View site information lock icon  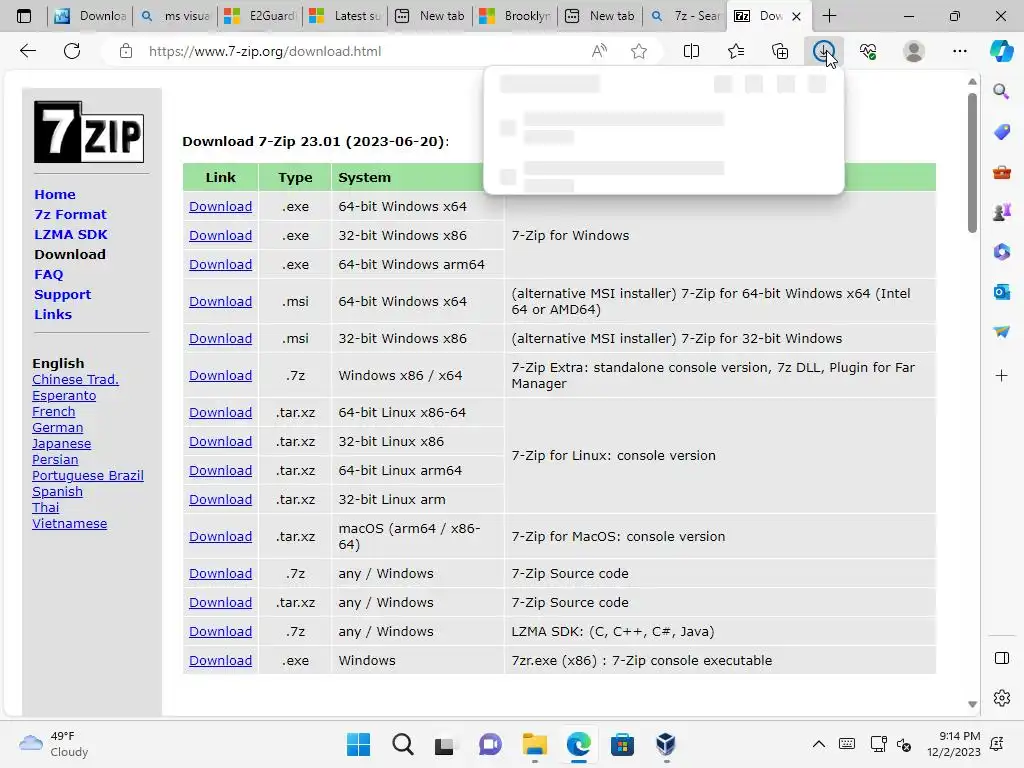tap(125, 51)
